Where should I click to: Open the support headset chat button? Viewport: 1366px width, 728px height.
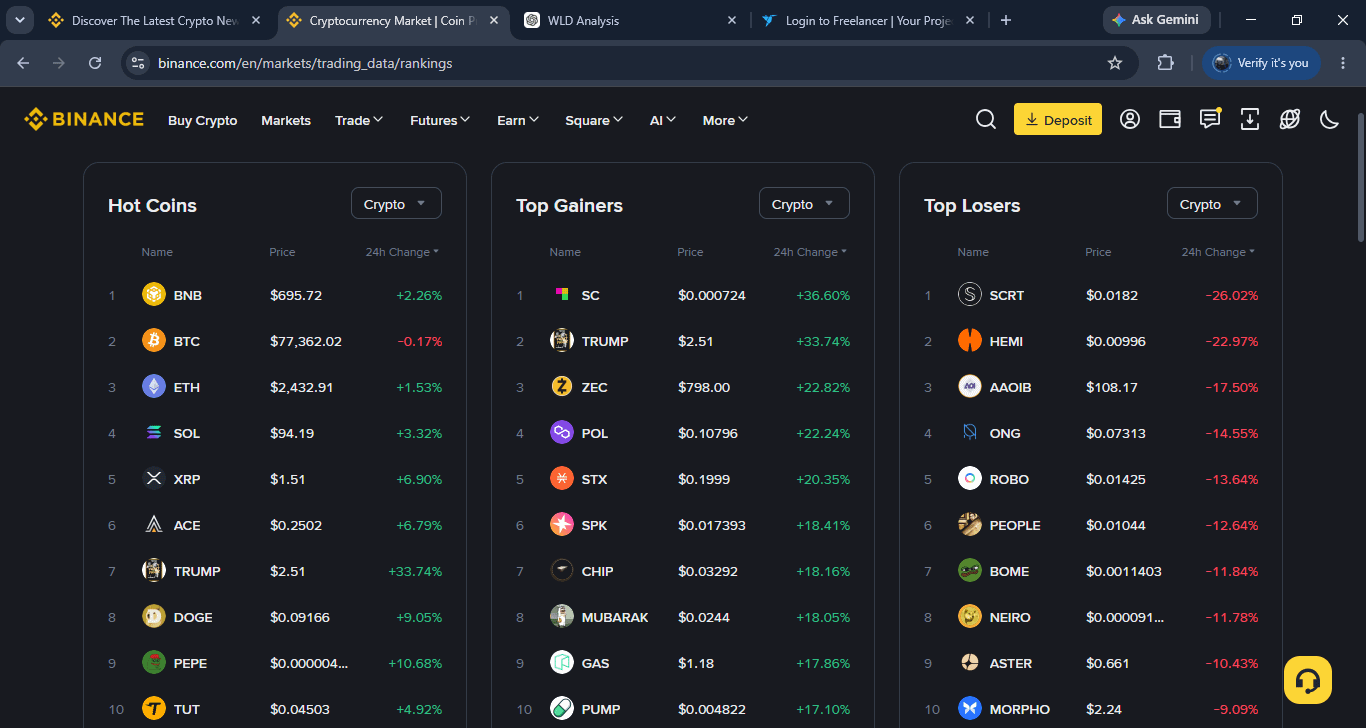coord(1308,680)
